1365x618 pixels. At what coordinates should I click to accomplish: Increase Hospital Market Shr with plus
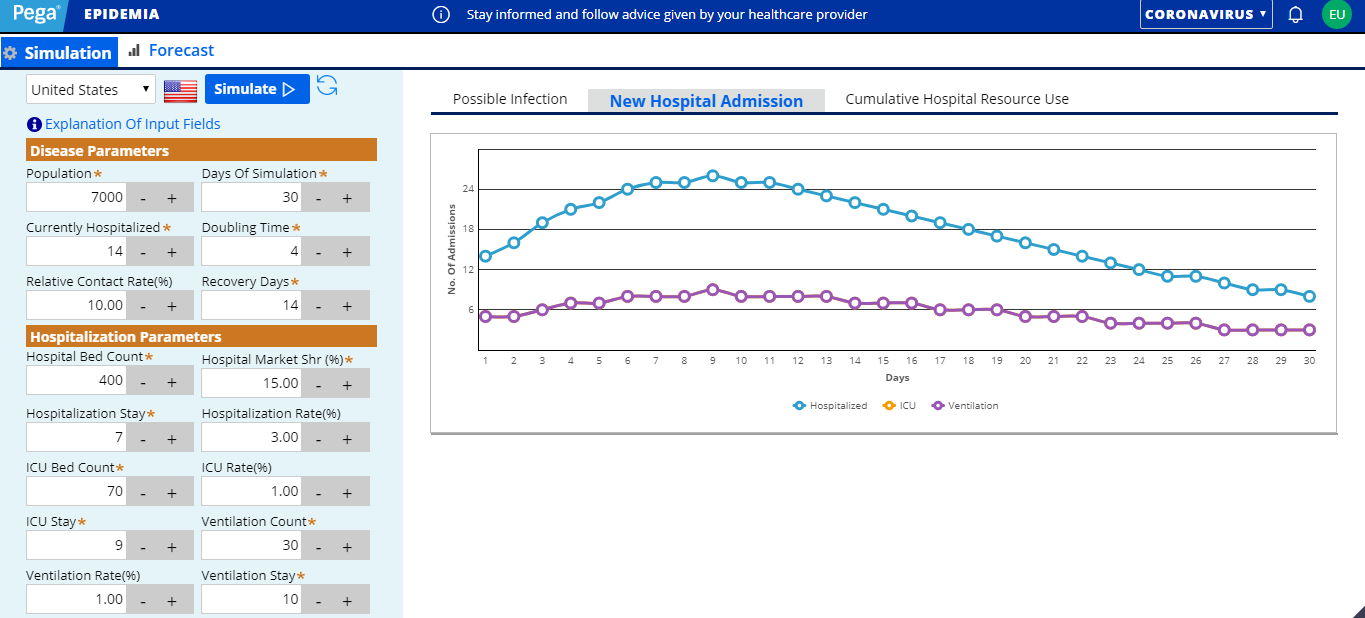347,383
